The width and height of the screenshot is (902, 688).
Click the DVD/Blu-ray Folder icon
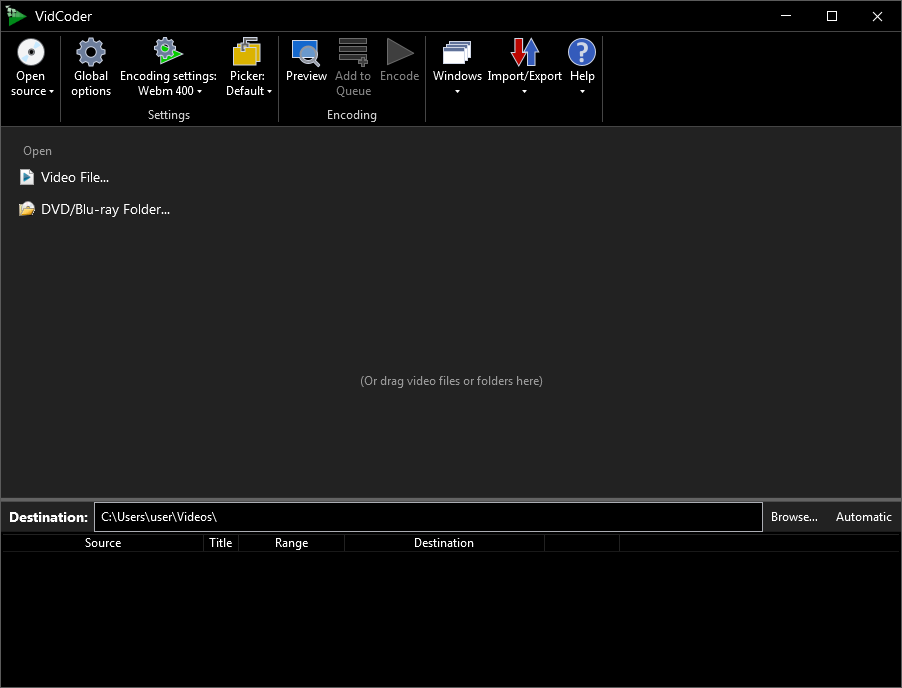click(x=27, y=209)
